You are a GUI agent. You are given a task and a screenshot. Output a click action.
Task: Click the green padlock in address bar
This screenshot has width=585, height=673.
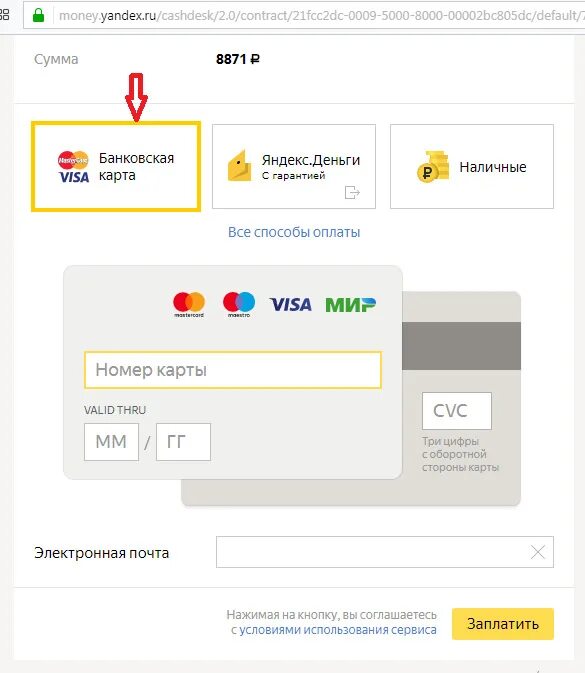(39, 15)
